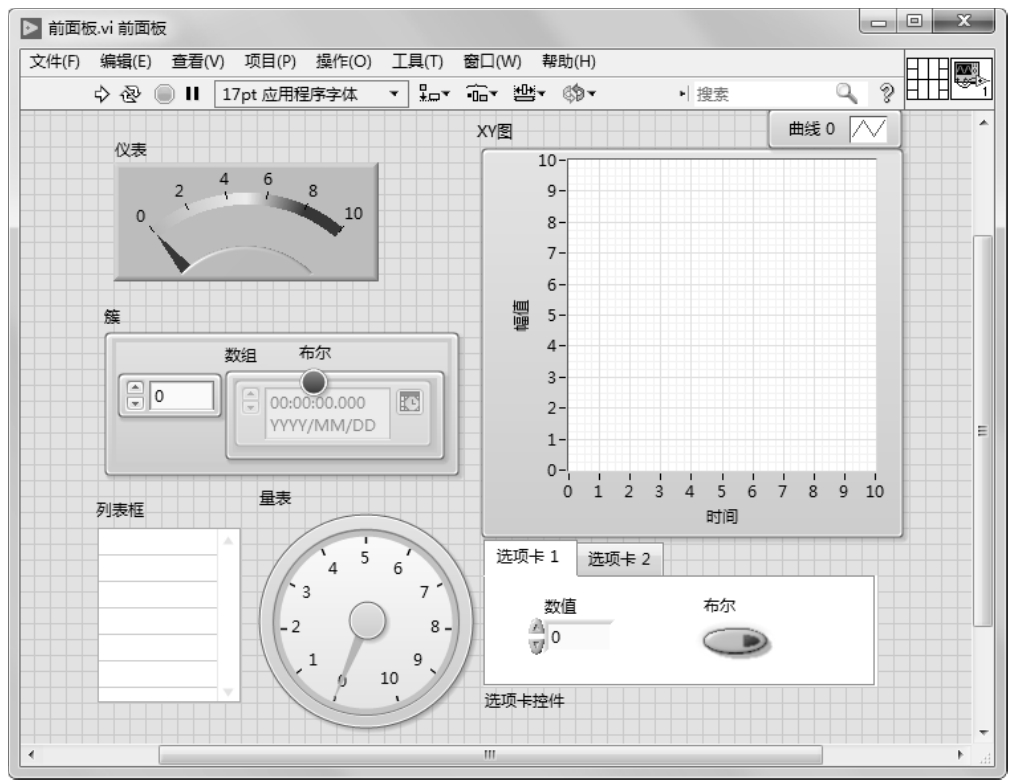
Task: Click the 时间 X-axis label
Action: pos(721,516)
